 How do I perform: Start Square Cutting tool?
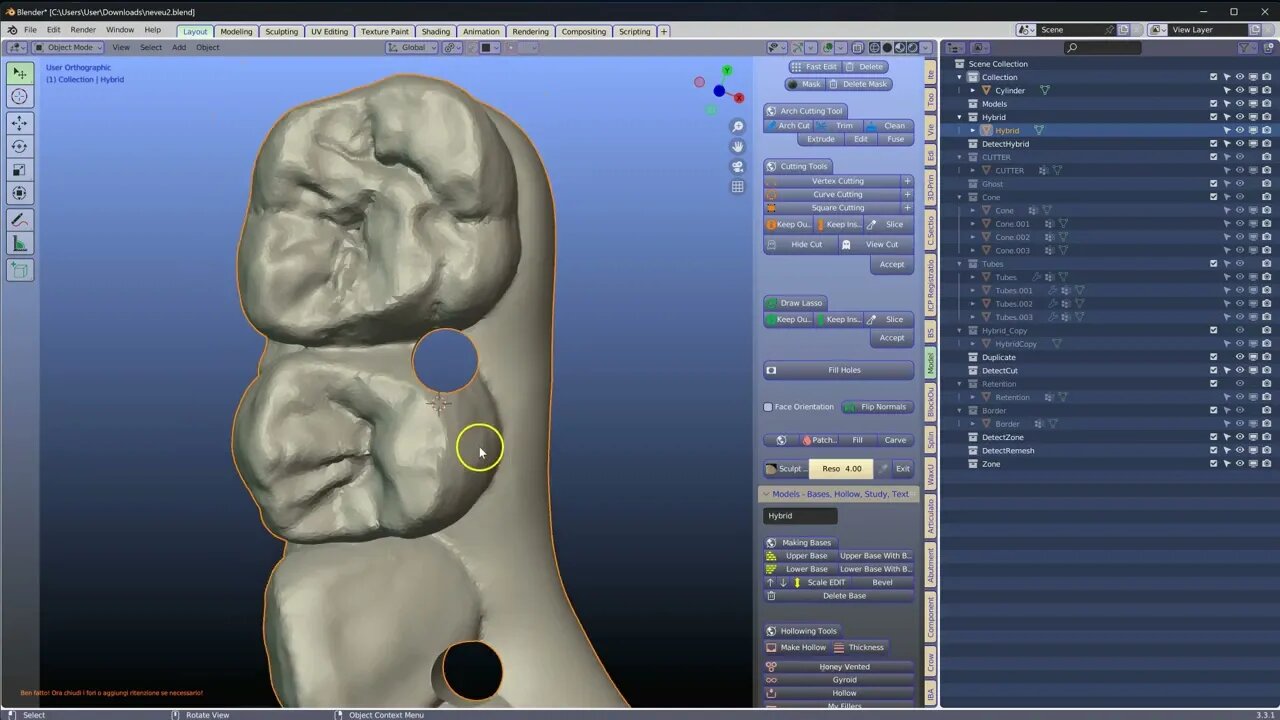[x=832, y=208]
